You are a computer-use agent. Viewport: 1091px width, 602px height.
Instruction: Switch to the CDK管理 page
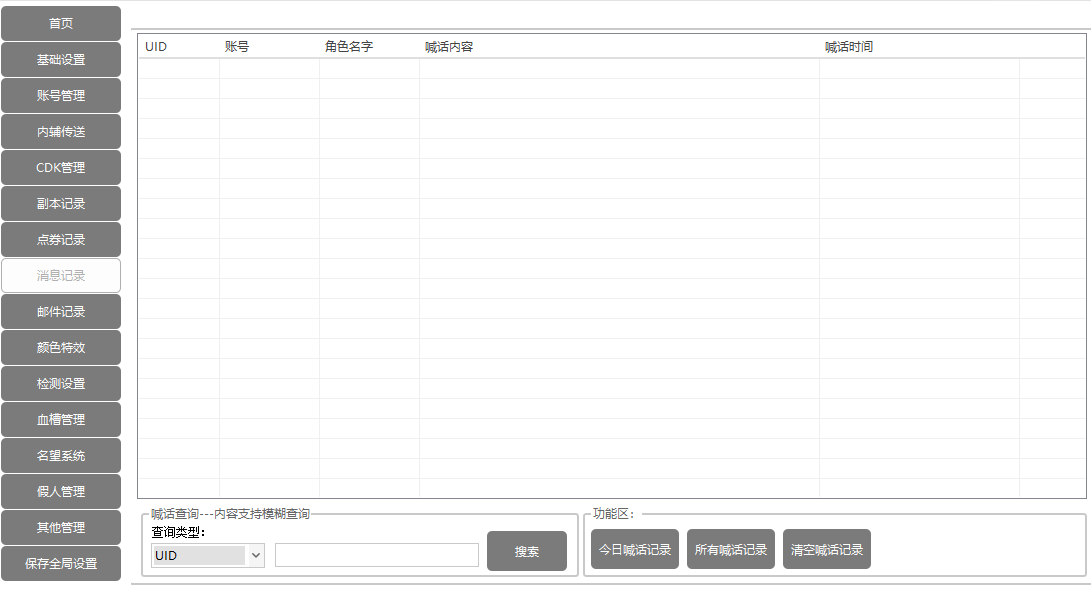(61, 168)
